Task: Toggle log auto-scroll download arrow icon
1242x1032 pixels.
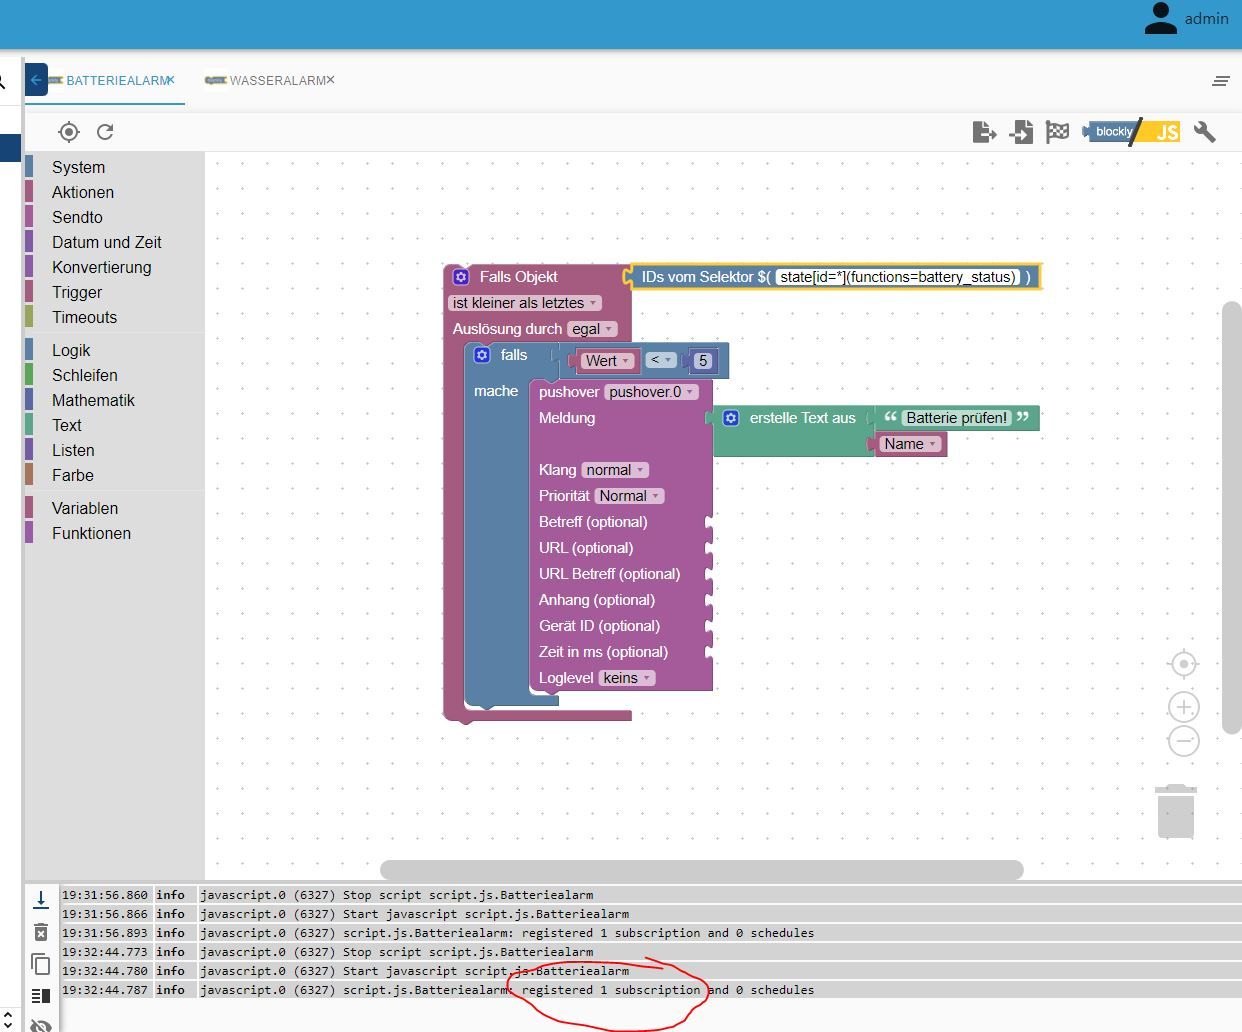Action: [41, 899]
